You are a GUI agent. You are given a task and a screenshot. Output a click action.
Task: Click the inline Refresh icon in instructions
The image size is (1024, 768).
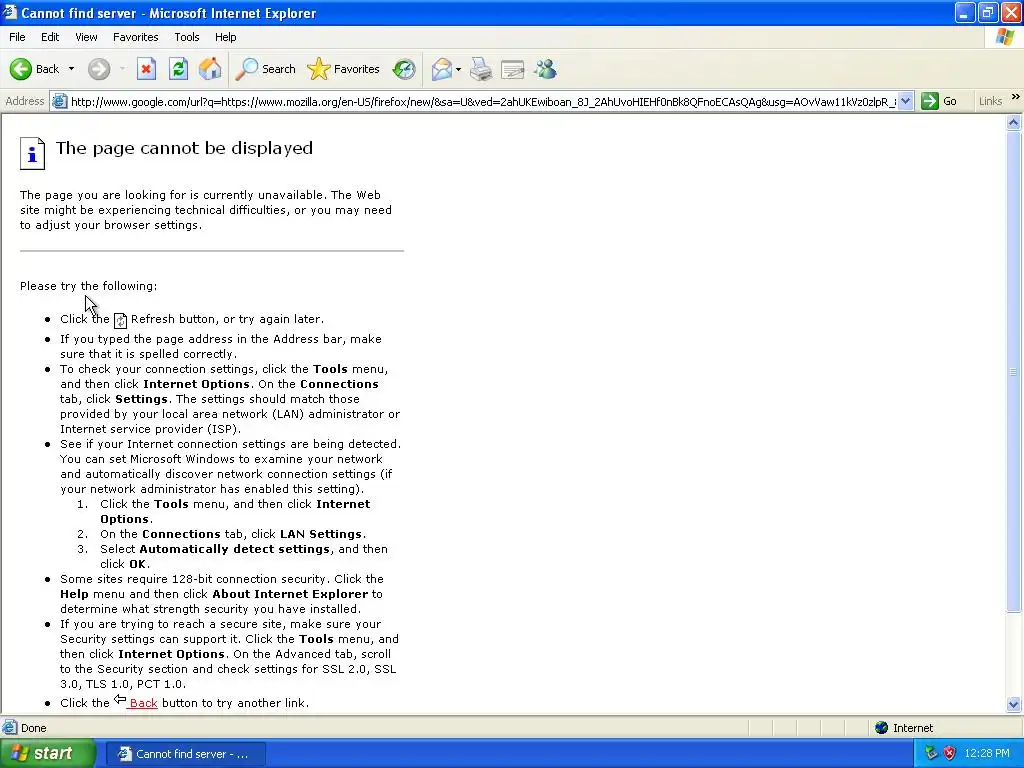pos(120,320)
